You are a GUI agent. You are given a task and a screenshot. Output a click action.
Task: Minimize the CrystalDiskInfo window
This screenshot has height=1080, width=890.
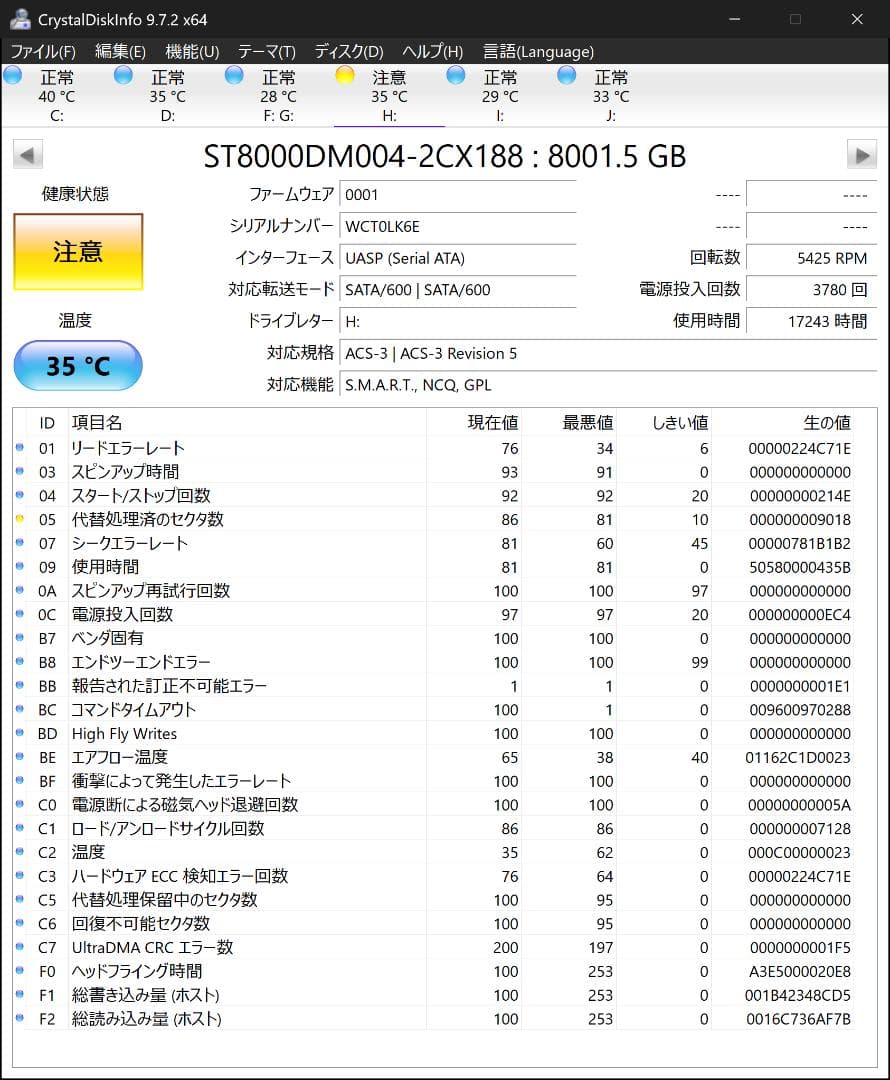coord(735,19)
